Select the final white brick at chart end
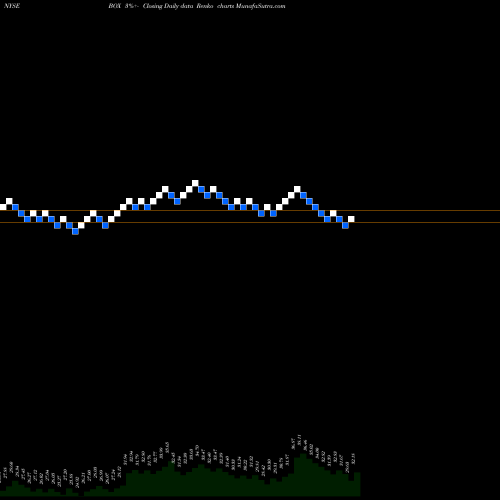Image resolution: width=500 pixels, height=500 pixels. click(x=351, y=219)
